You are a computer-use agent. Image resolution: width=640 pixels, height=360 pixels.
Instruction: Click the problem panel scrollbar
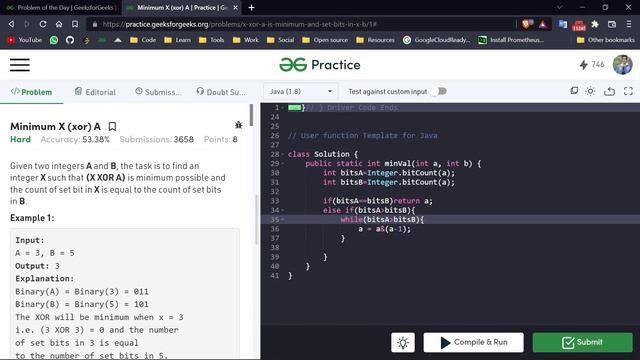(251, 115)
